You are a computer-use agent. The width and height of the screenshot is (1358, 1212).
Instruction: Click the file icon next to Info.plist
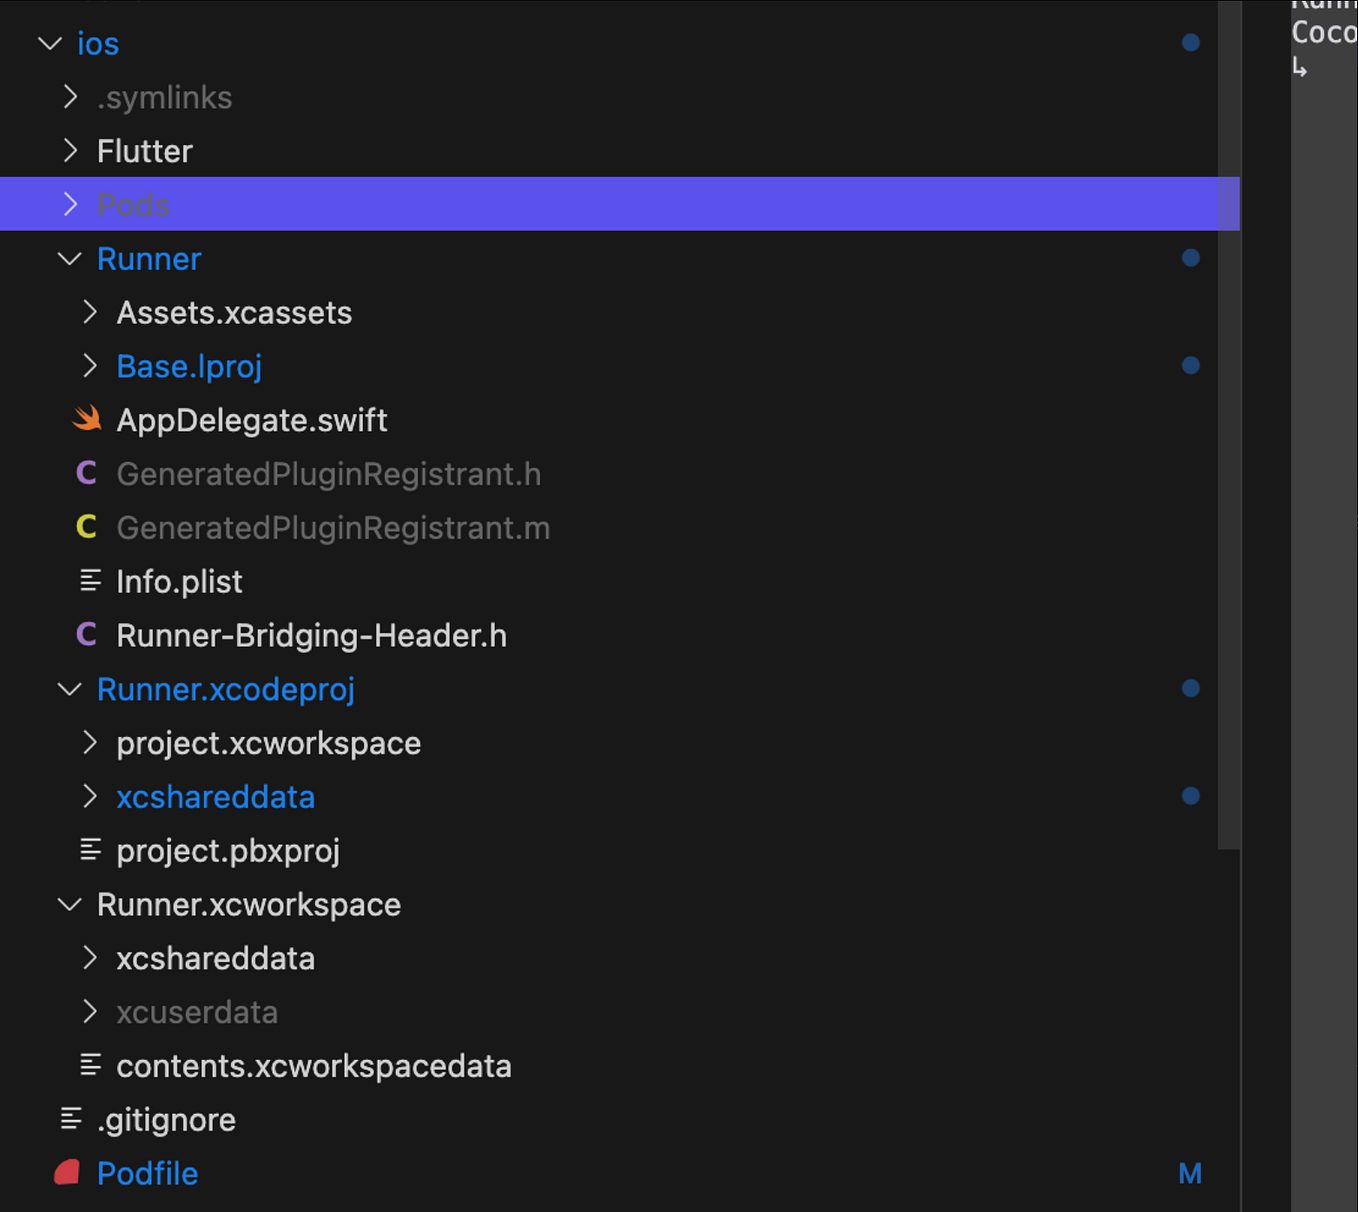click(x=89, y=580)
